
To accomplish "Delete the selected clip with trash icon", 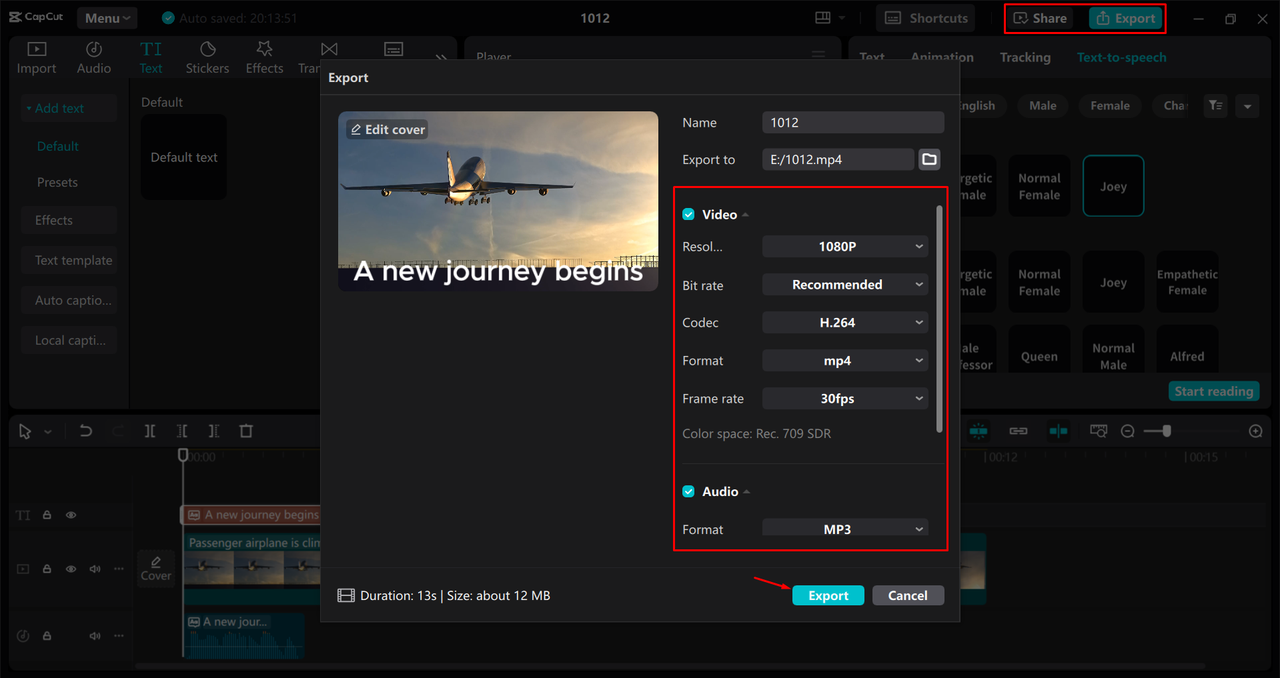I will [246, 431].
